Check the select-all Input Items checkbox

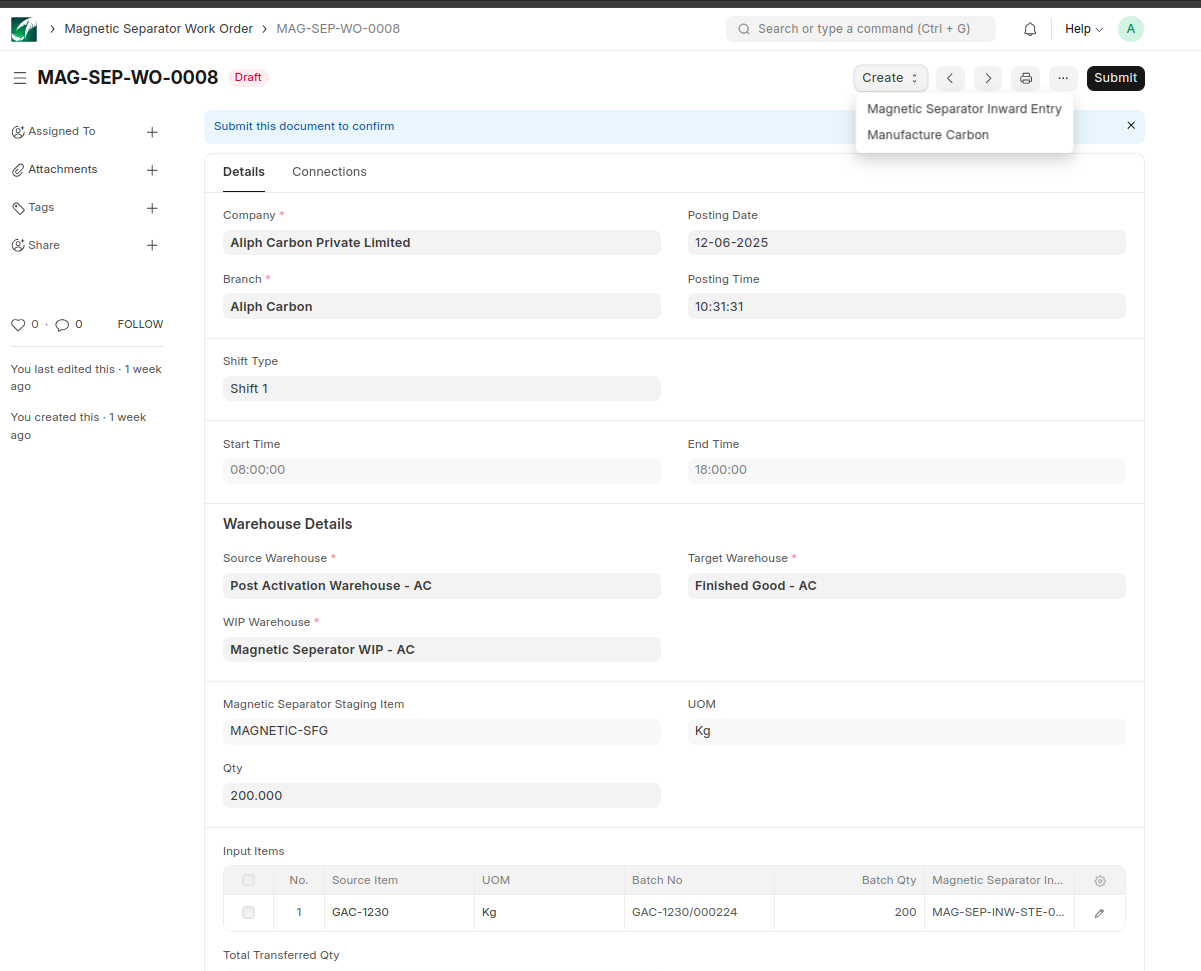click(x=248, y=880)
